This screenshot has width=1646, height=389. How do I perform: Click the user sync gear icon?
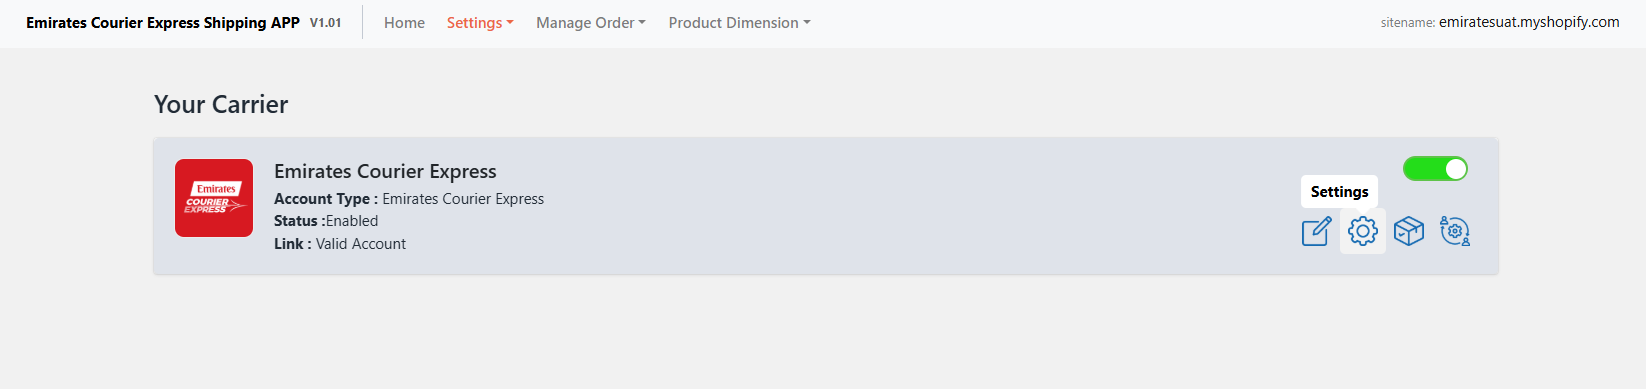click(x=1455, y=231)
